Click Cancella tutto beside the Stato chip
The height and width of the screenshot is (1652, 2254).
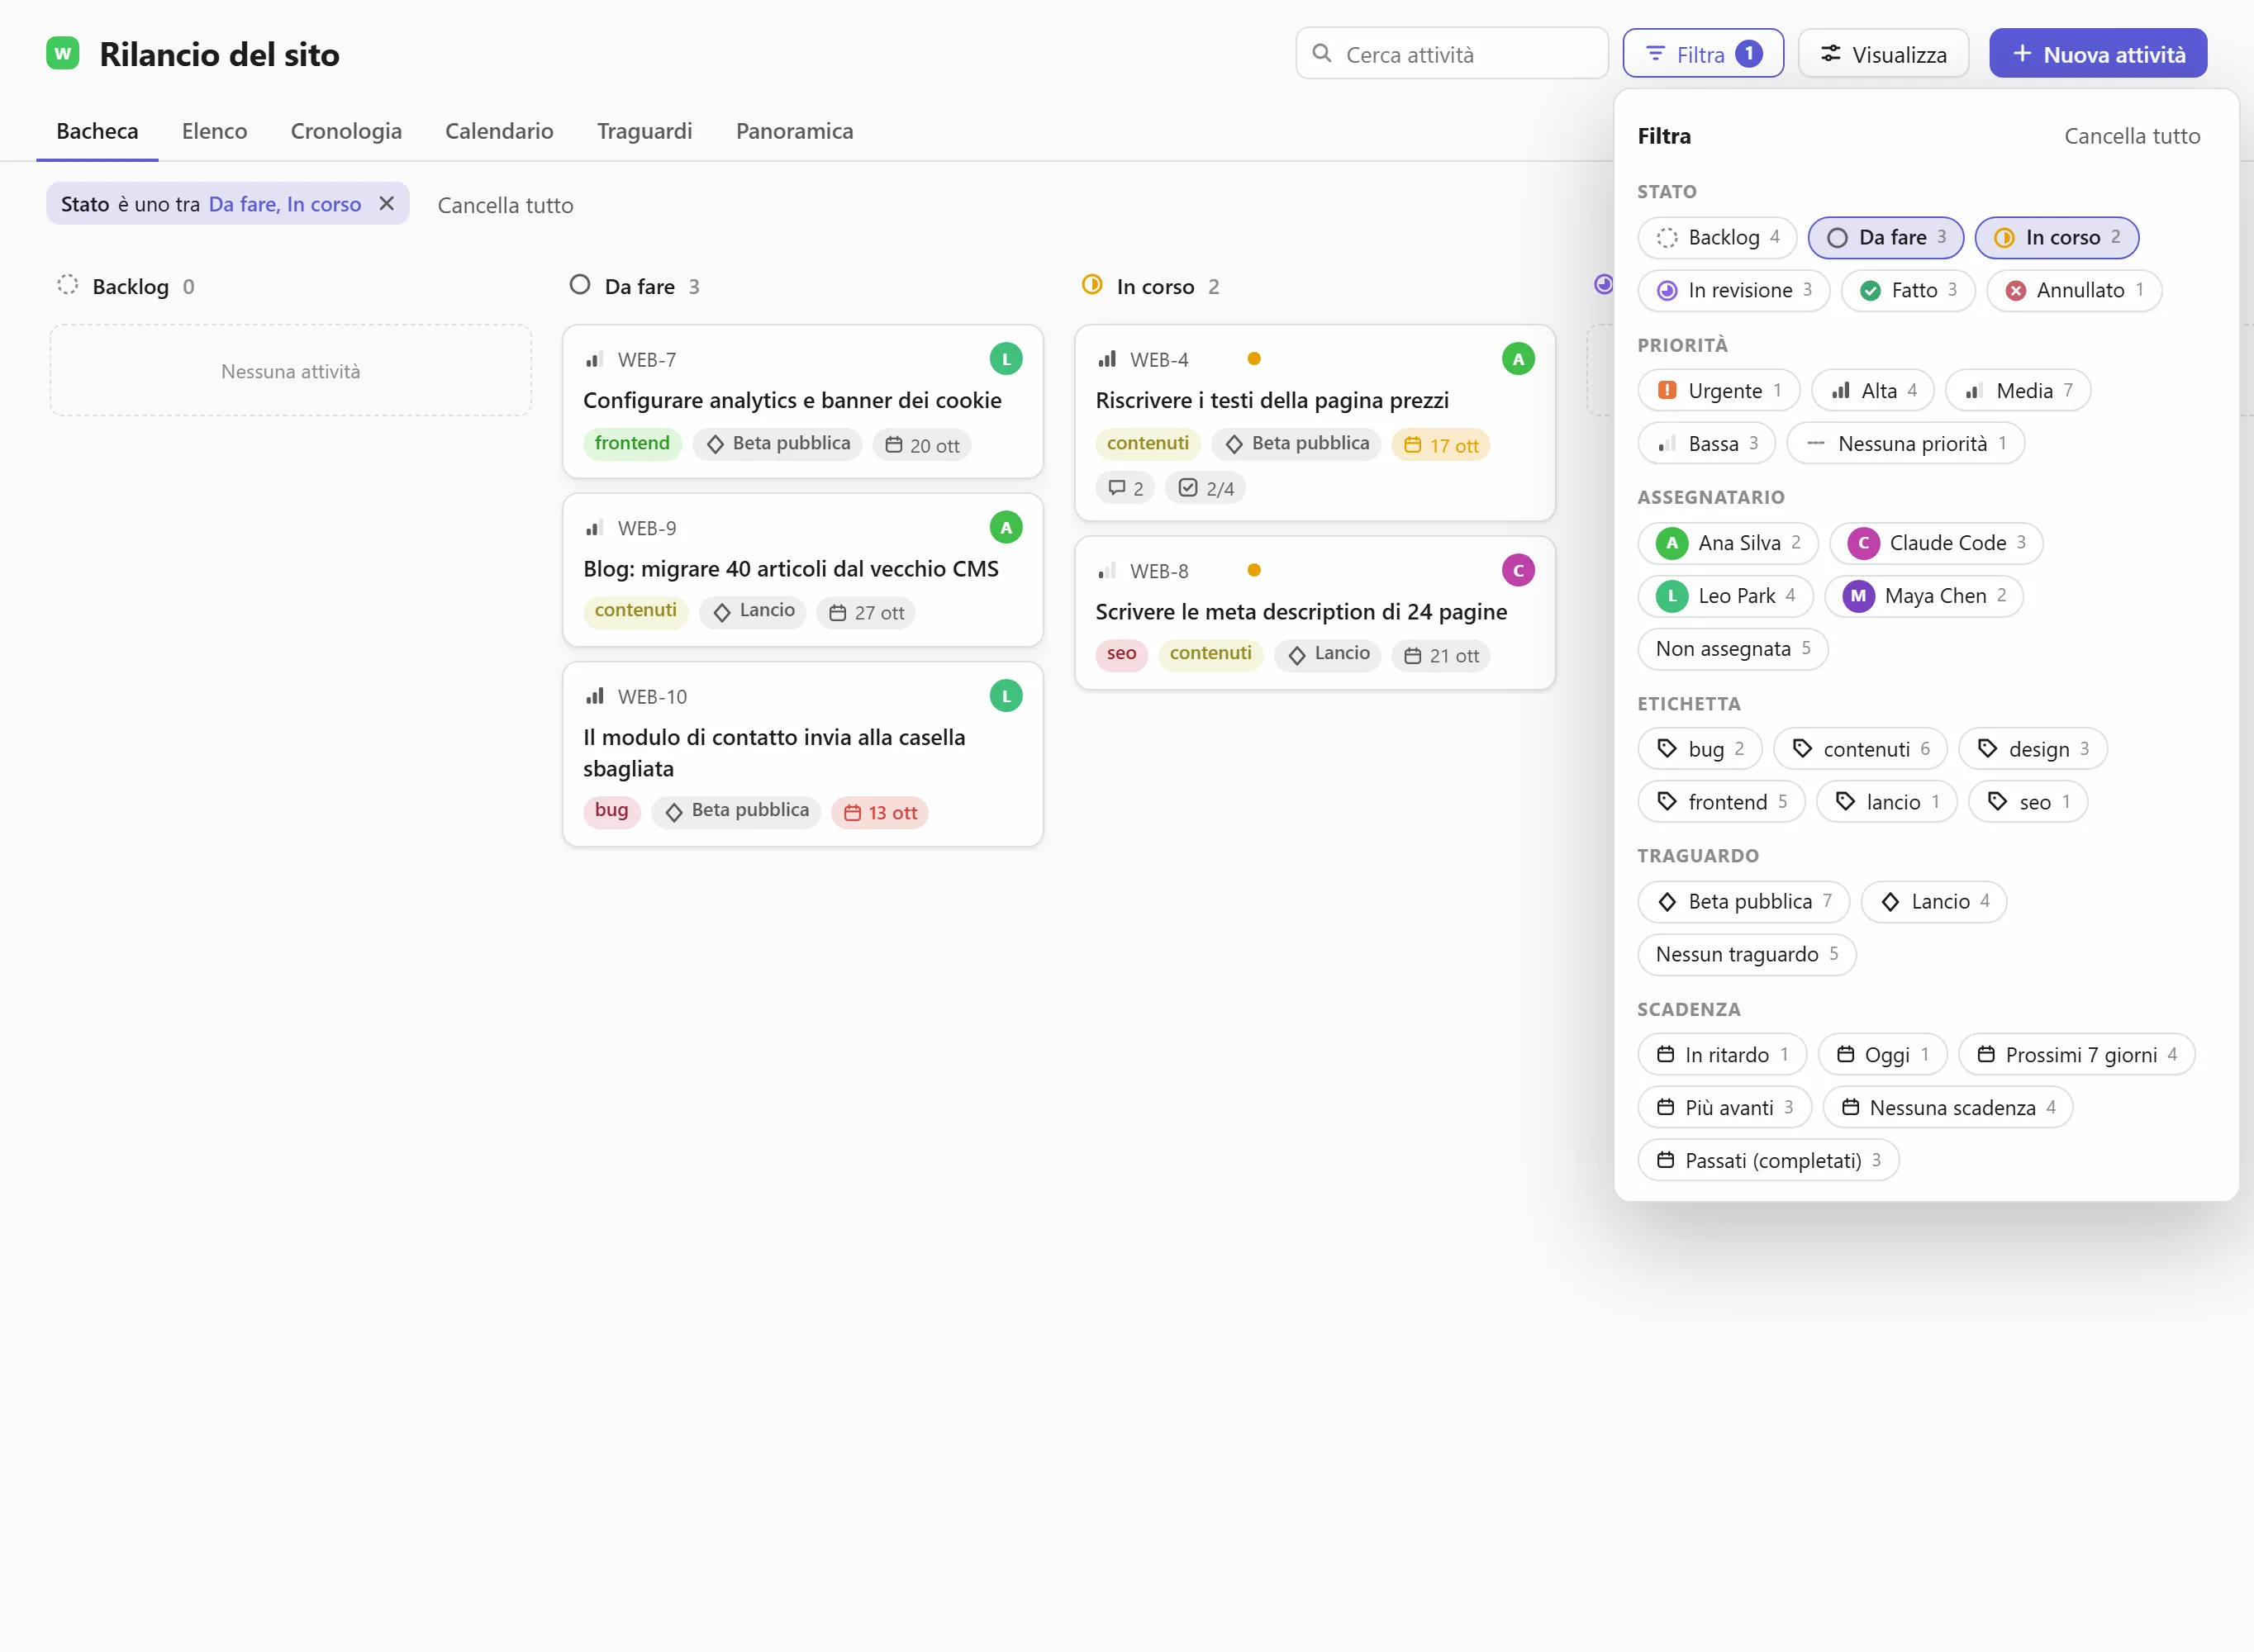tap(505, 205)
